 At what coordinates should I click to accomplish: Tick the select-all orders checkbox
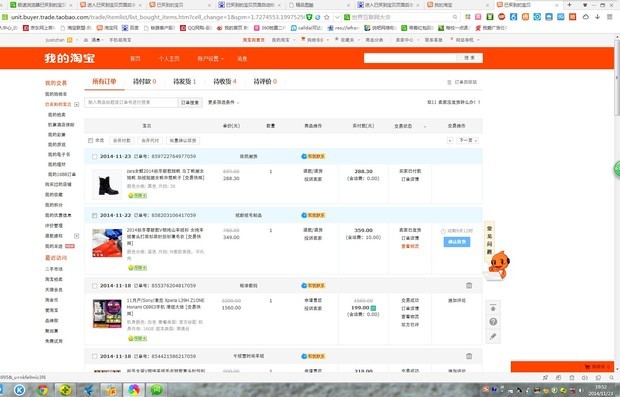[91, 140]
